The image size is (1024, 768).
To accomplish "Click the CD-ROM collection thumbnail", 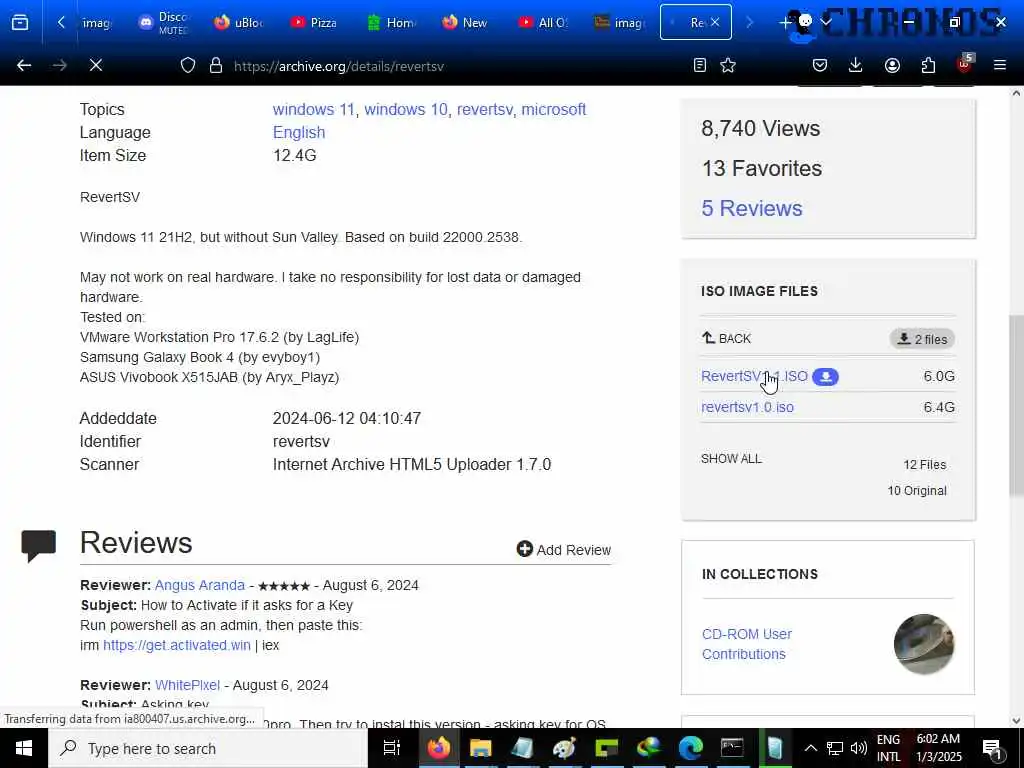I will pos(923,644).
